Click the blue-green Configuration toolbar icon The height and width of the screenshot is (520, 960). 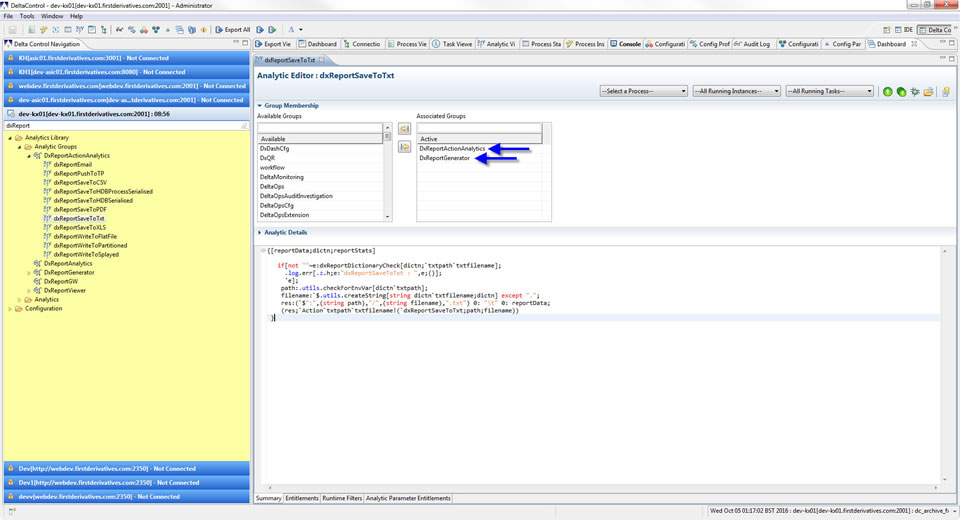pyautogui.click(x=156, y=29)
